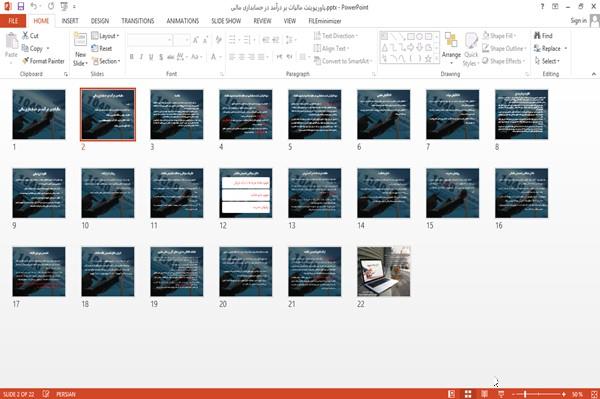Click the Redo icon in quick access toolbar
The image size is (600, 399).
(x=51, y=6)
